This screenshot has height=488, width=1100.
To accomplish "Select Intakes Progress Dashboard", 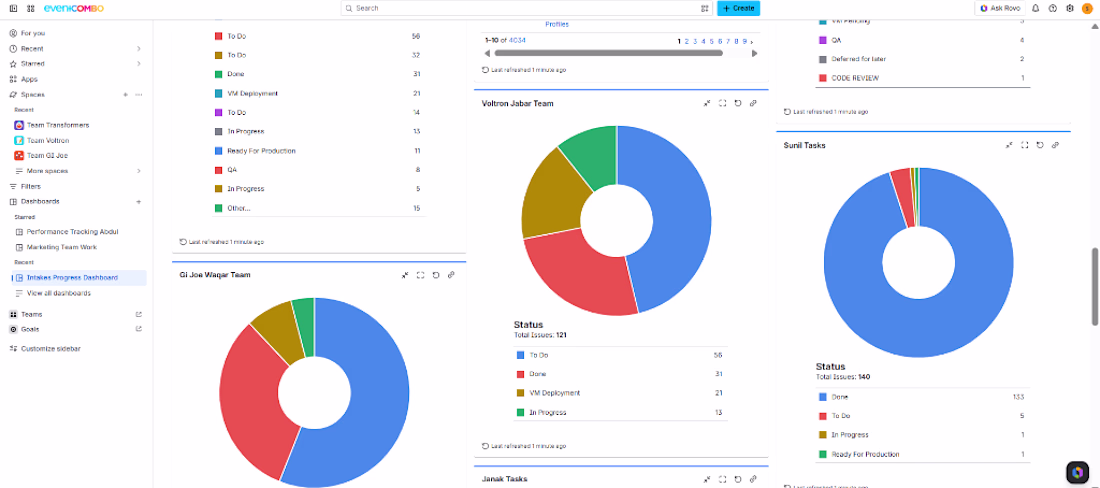I will tap(77, 278).
